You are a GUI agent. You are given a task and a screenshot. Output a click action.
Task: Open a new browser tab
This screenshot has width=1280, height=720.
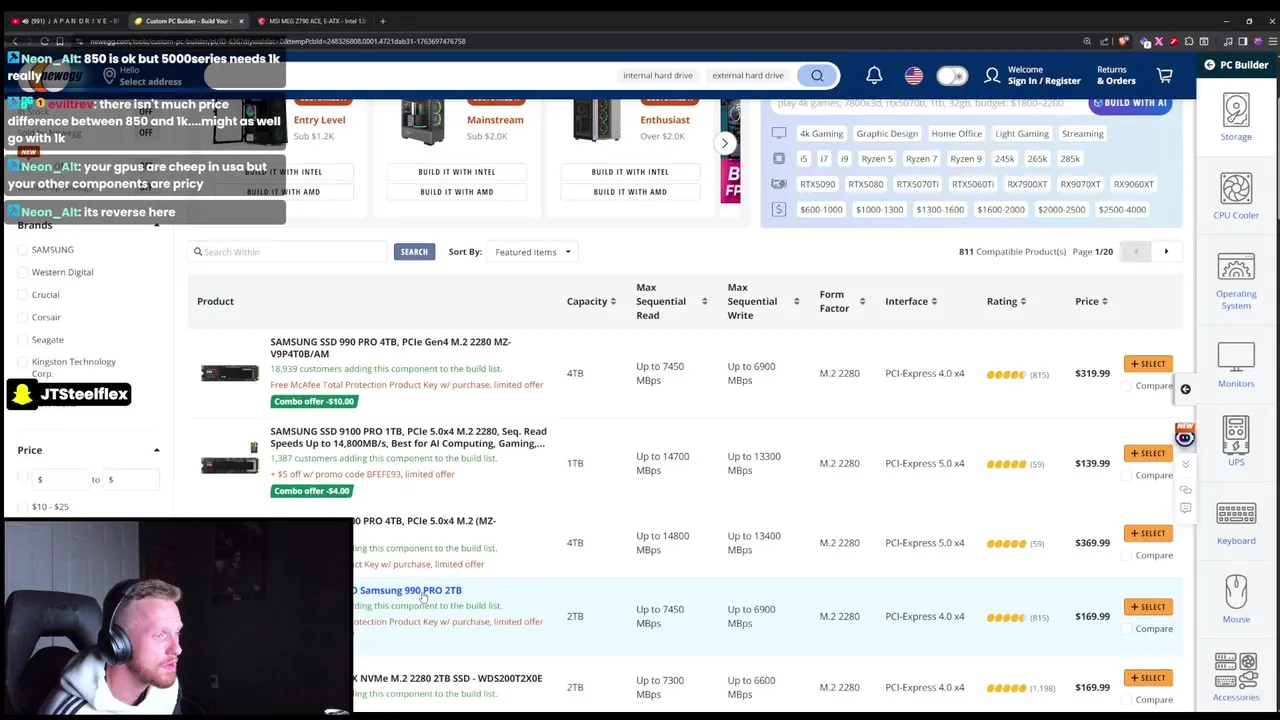click(382, 21)
